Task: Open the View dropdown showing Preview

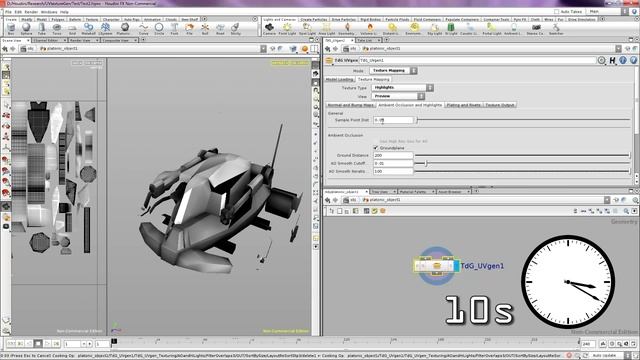Action: (398, 96)
